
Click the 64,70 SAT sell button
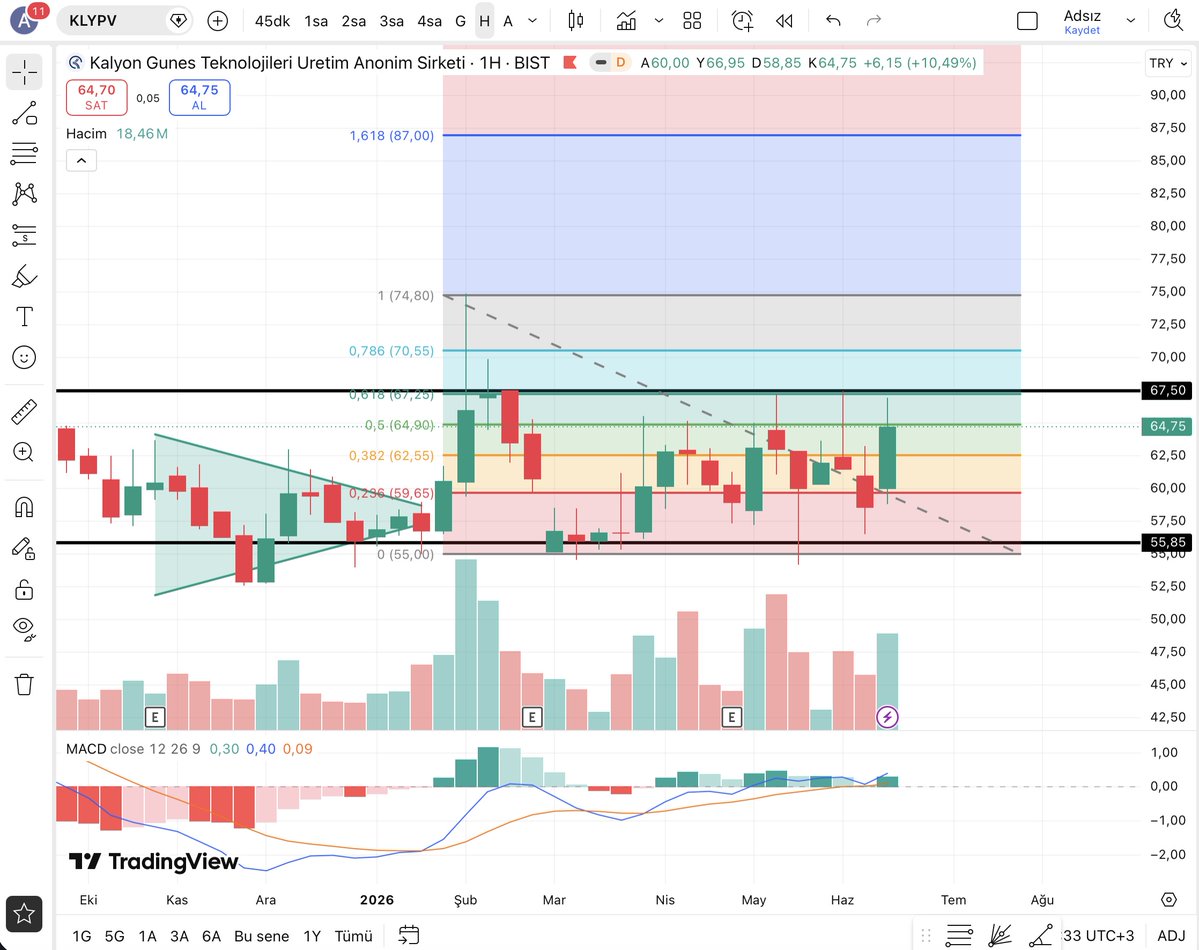[x=96, y=97]
